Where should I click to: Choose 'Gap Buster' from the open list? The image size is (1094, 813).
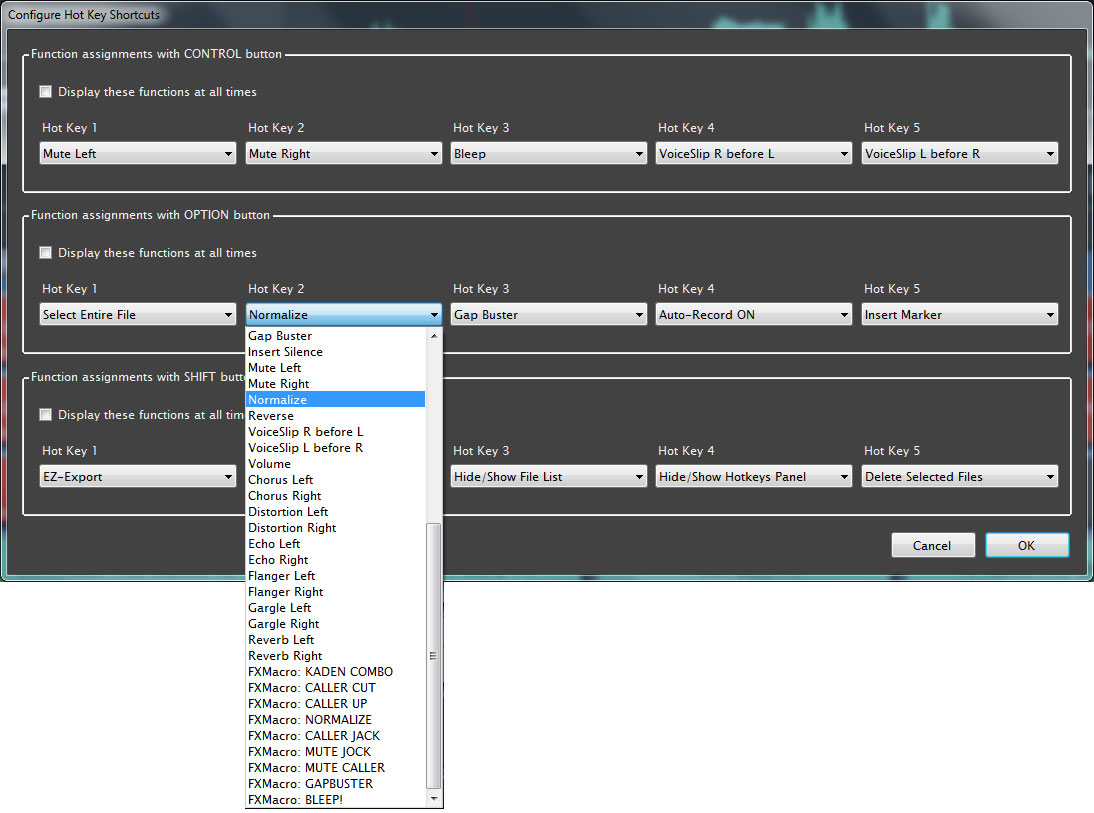coord(336,336)
